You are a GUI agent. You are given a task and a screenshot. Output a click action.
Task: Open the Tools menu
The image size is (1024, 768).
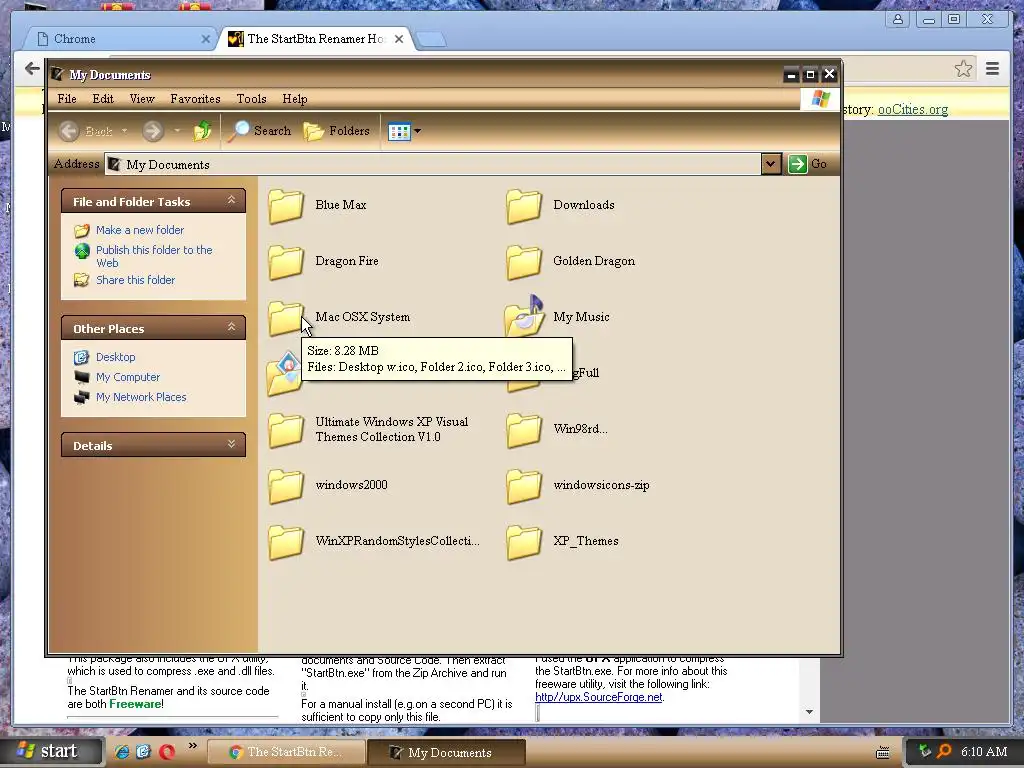coord(251,99)
